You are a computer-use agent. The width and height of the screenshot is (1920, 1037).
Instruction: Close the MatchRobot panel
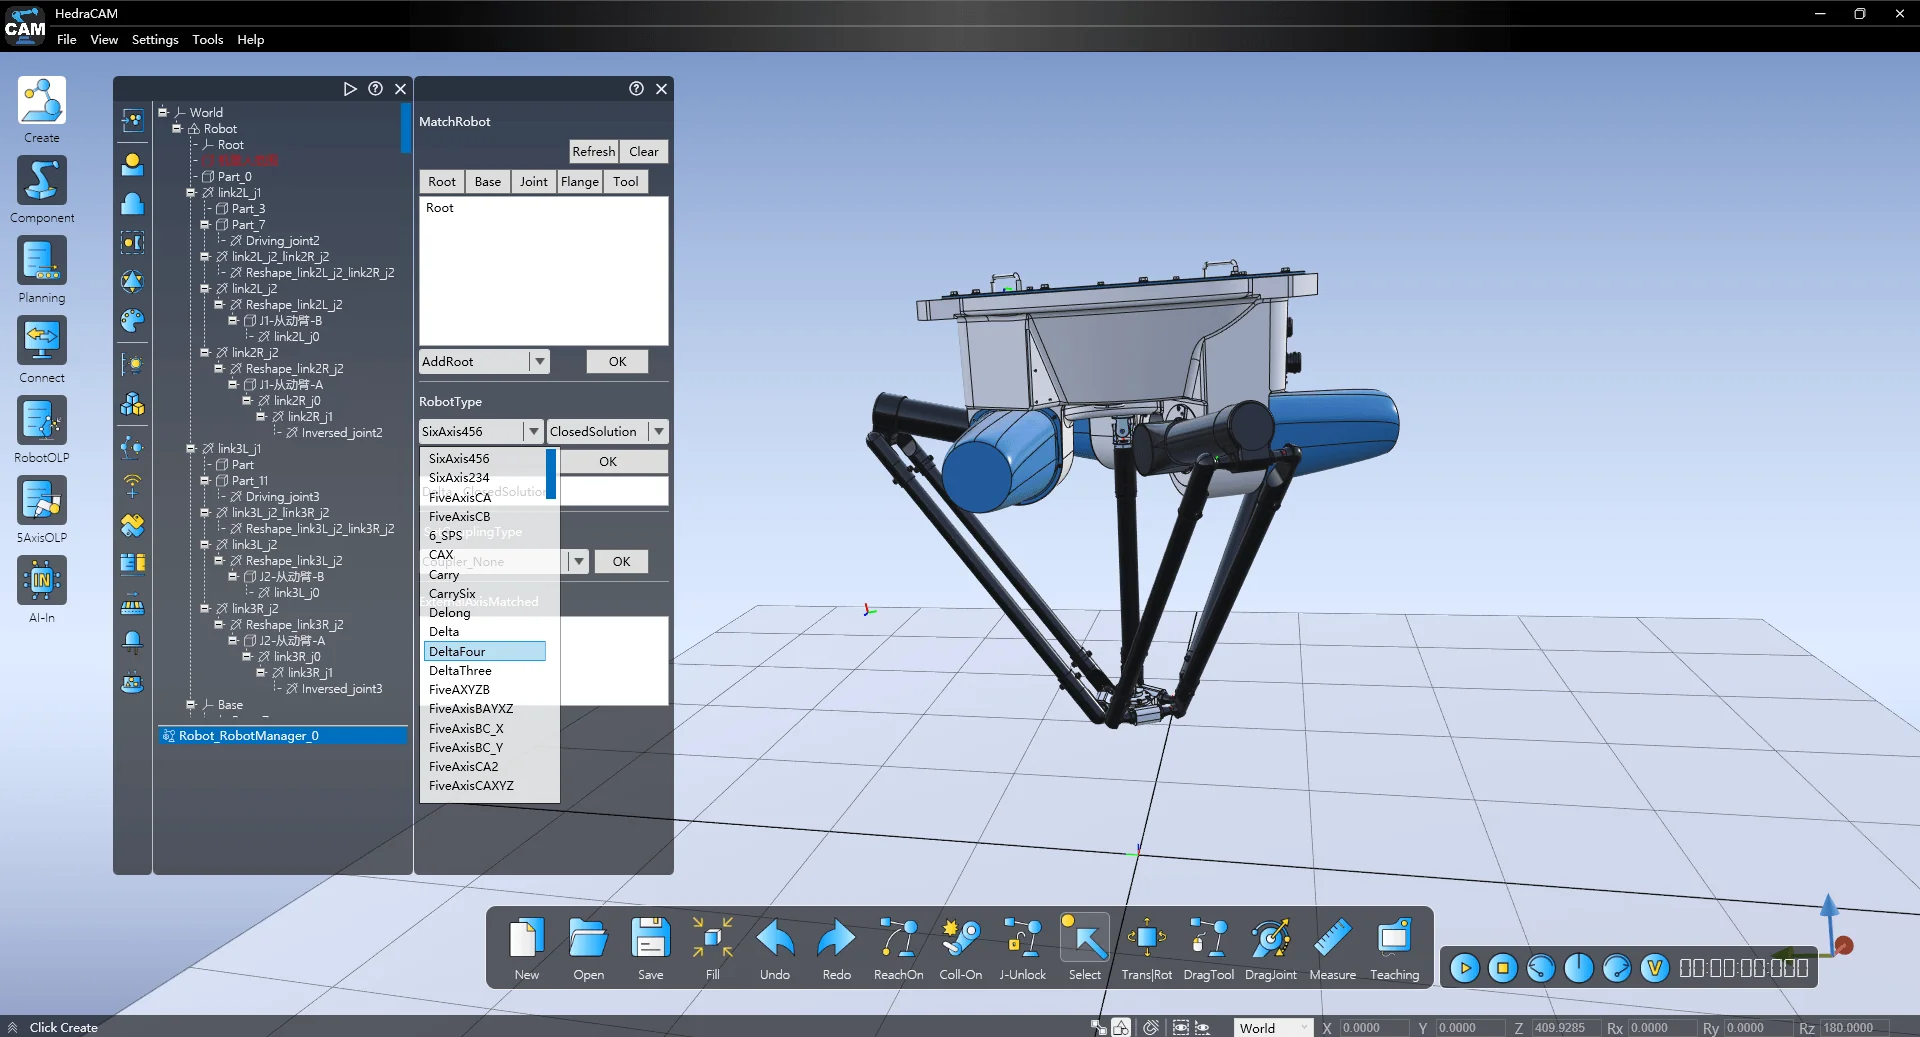click(661, 89)
